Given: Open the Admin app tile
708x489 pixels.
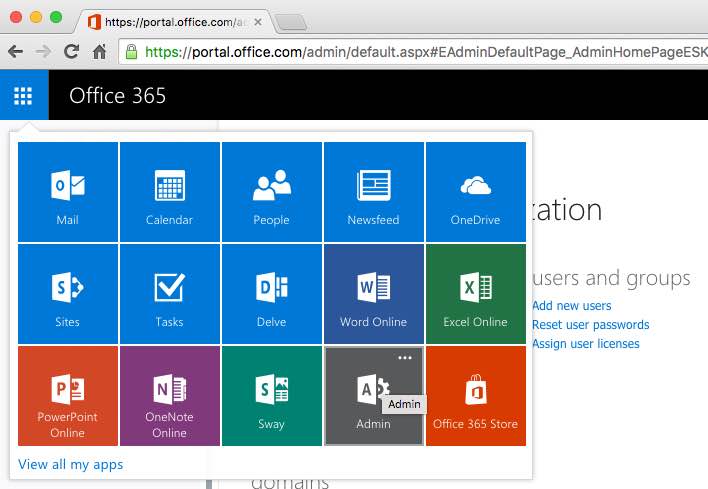Looking at the screenshot, I should (x=374, y=396).
